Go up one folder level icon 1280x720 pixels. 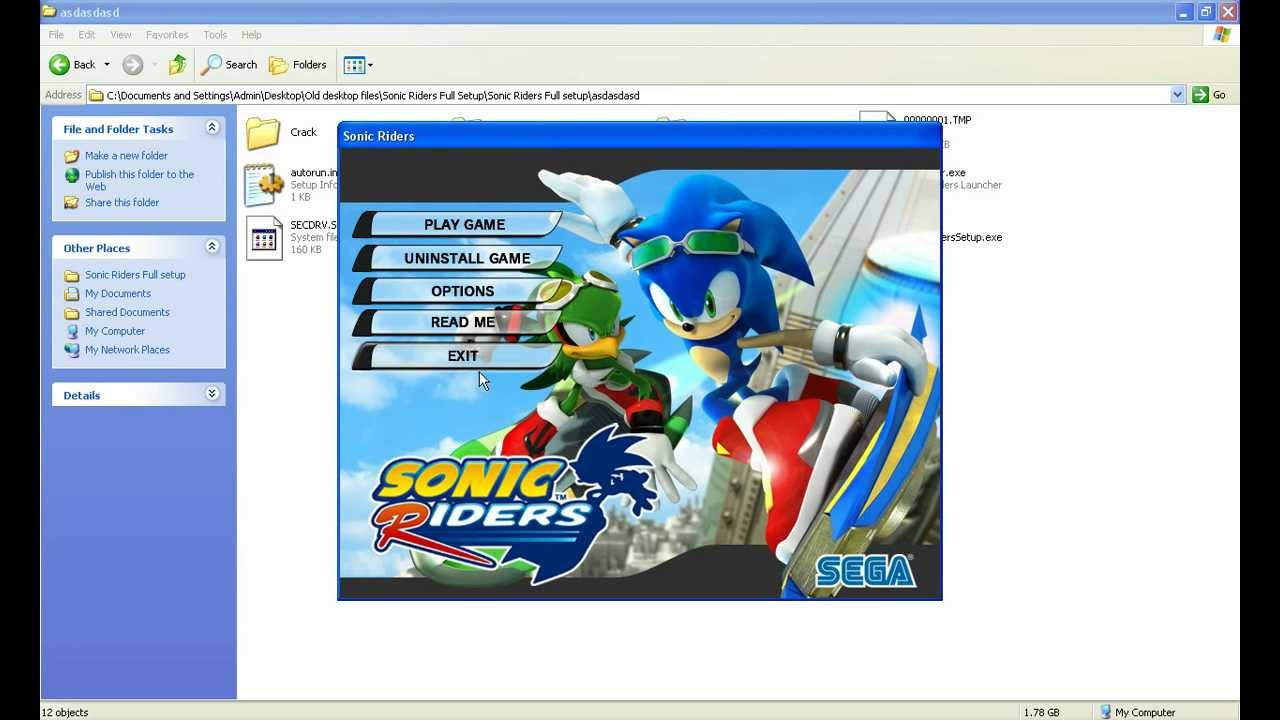tap(177, 65)
